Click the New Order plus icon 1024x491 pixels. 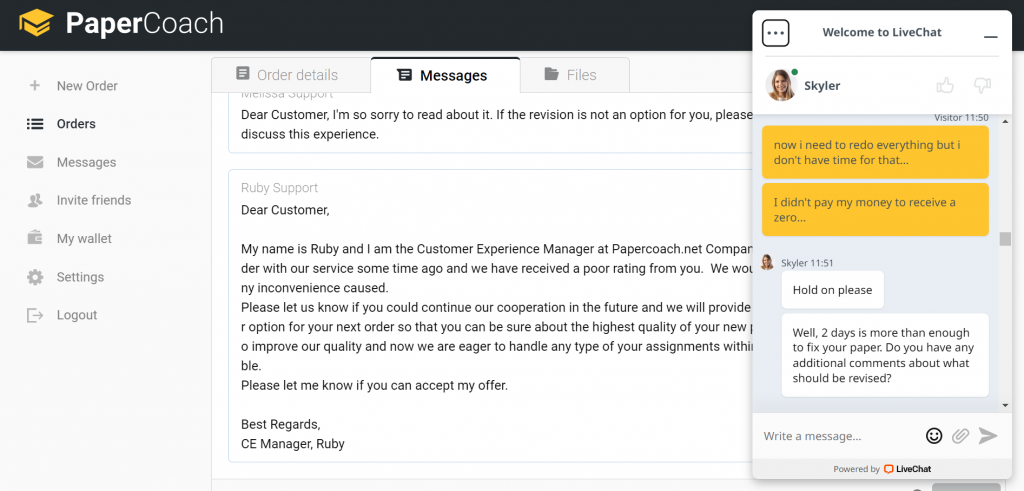coord(35,86)
